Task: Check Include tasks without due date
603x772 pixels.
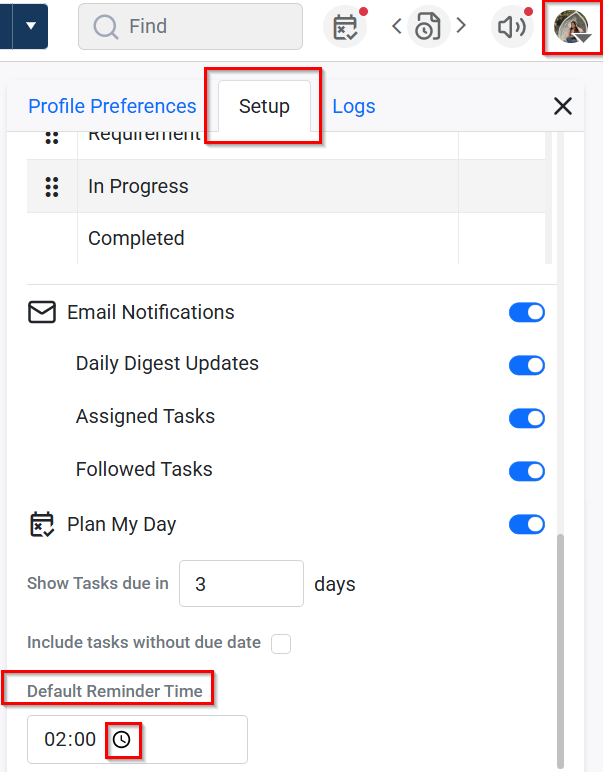Action: [x=281, y=643]
